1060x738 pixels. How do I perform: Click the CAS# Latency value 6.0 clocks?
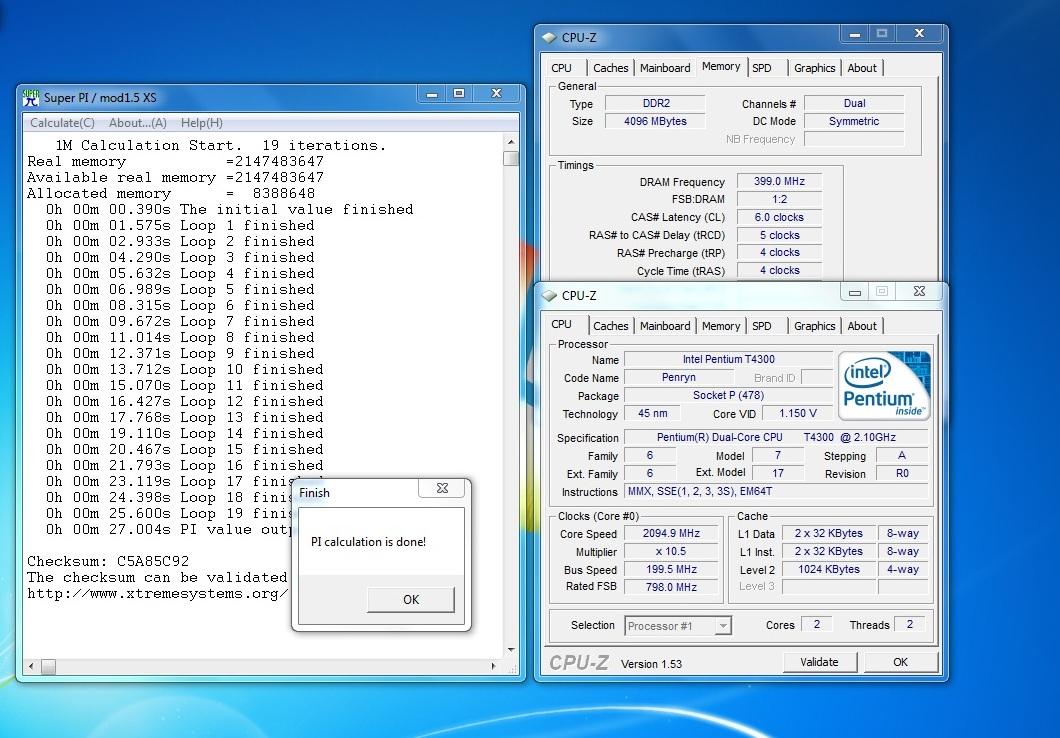tap(779, 217)
